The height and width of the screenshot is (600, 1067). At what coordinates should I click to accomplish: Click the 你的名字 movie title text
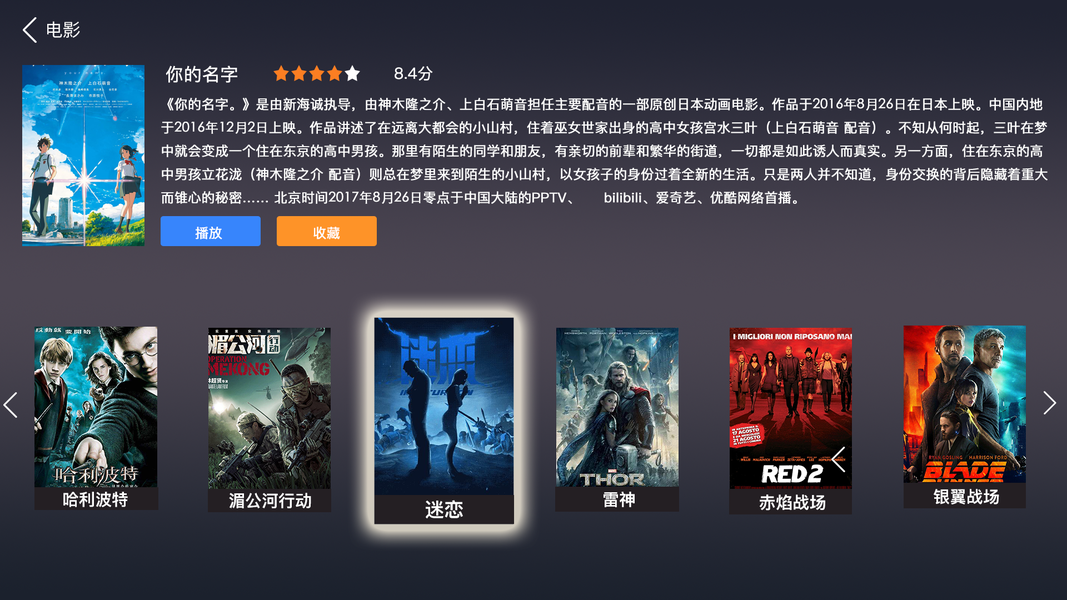[201, 73]
